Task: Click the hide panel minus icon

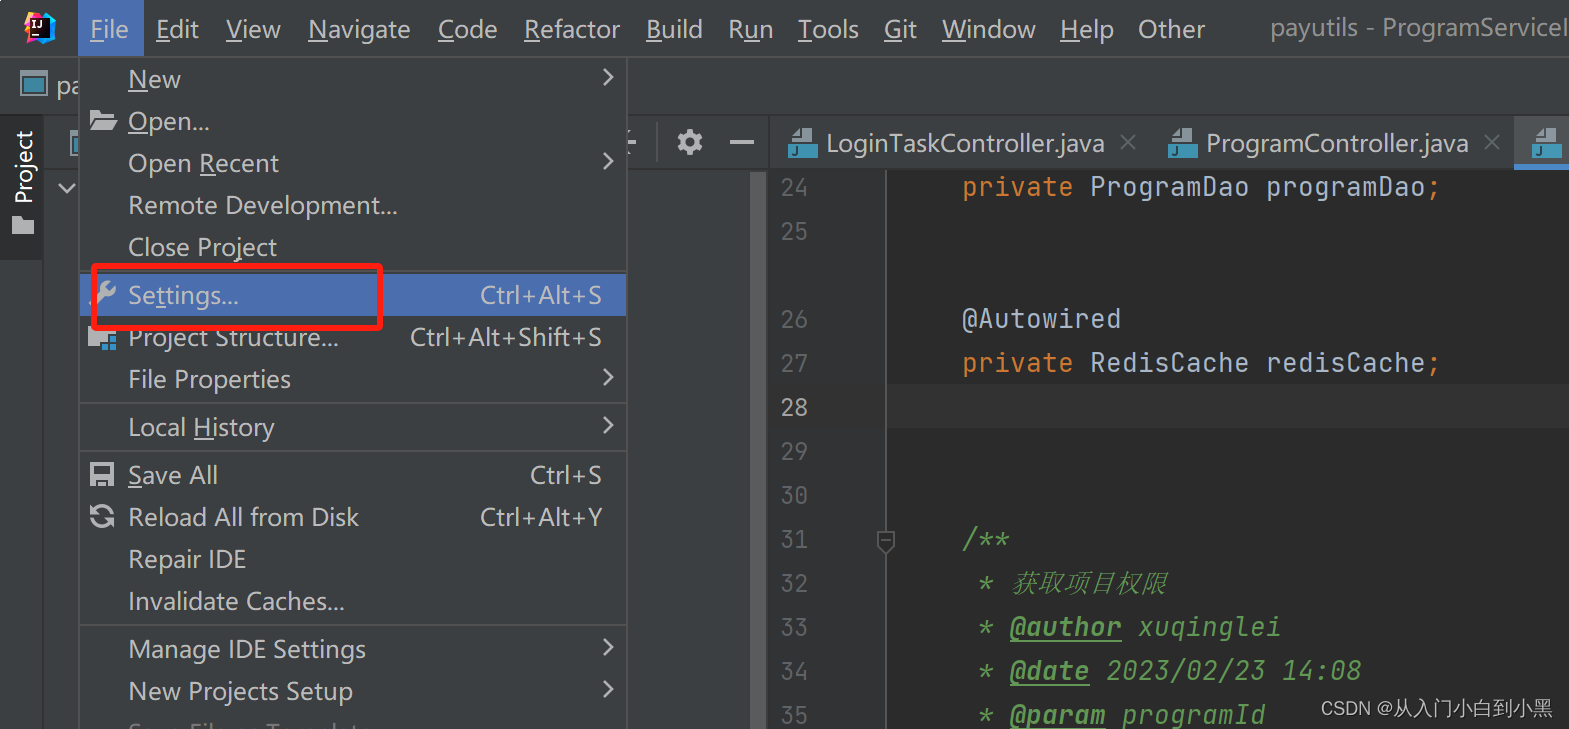Action: click(x=742, y=142)
